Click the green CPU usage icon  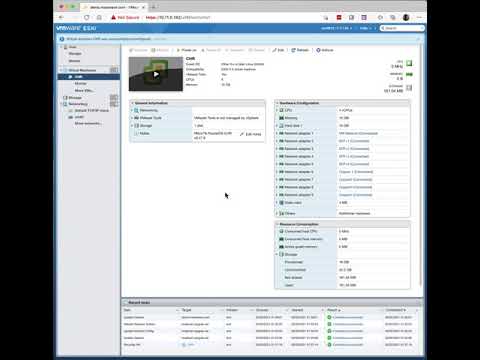click(409, 63)
